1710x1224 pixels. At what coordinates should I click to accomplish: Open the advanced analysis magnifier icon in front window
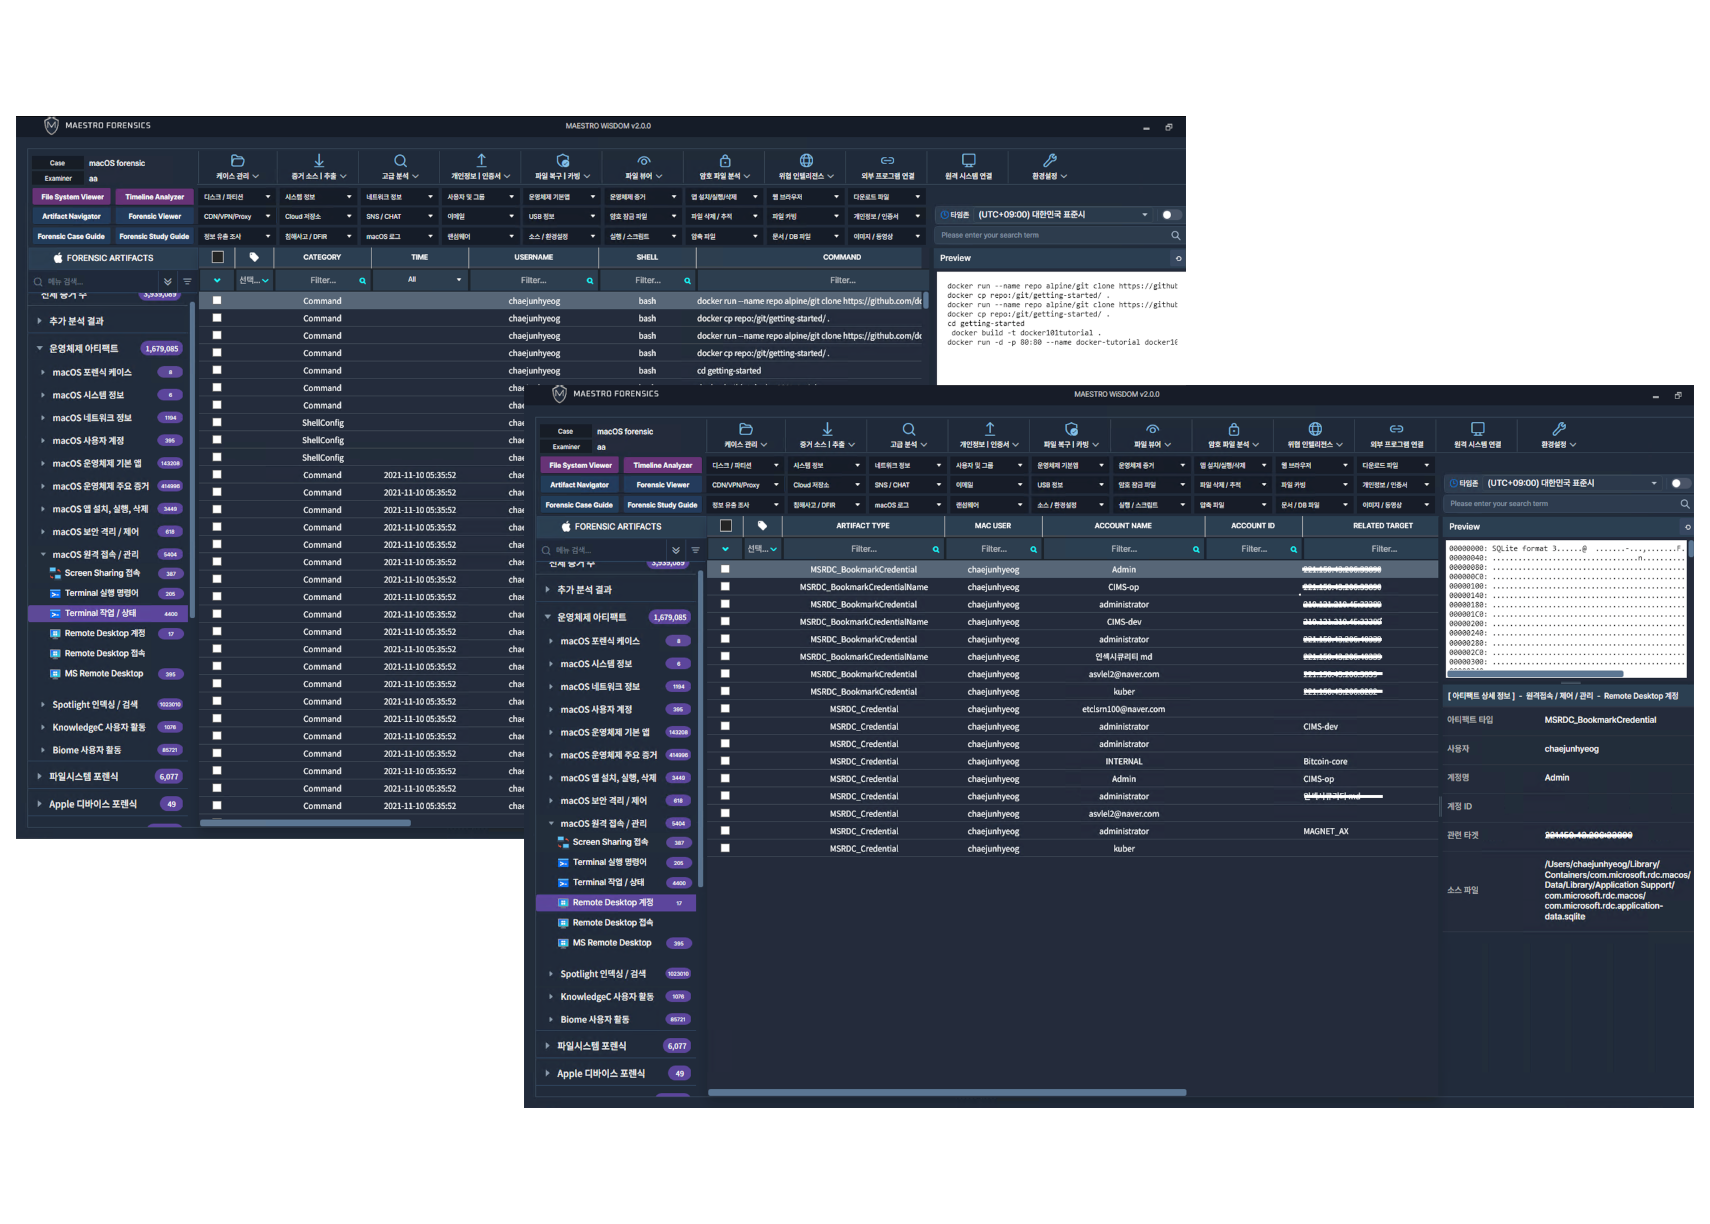909,429
